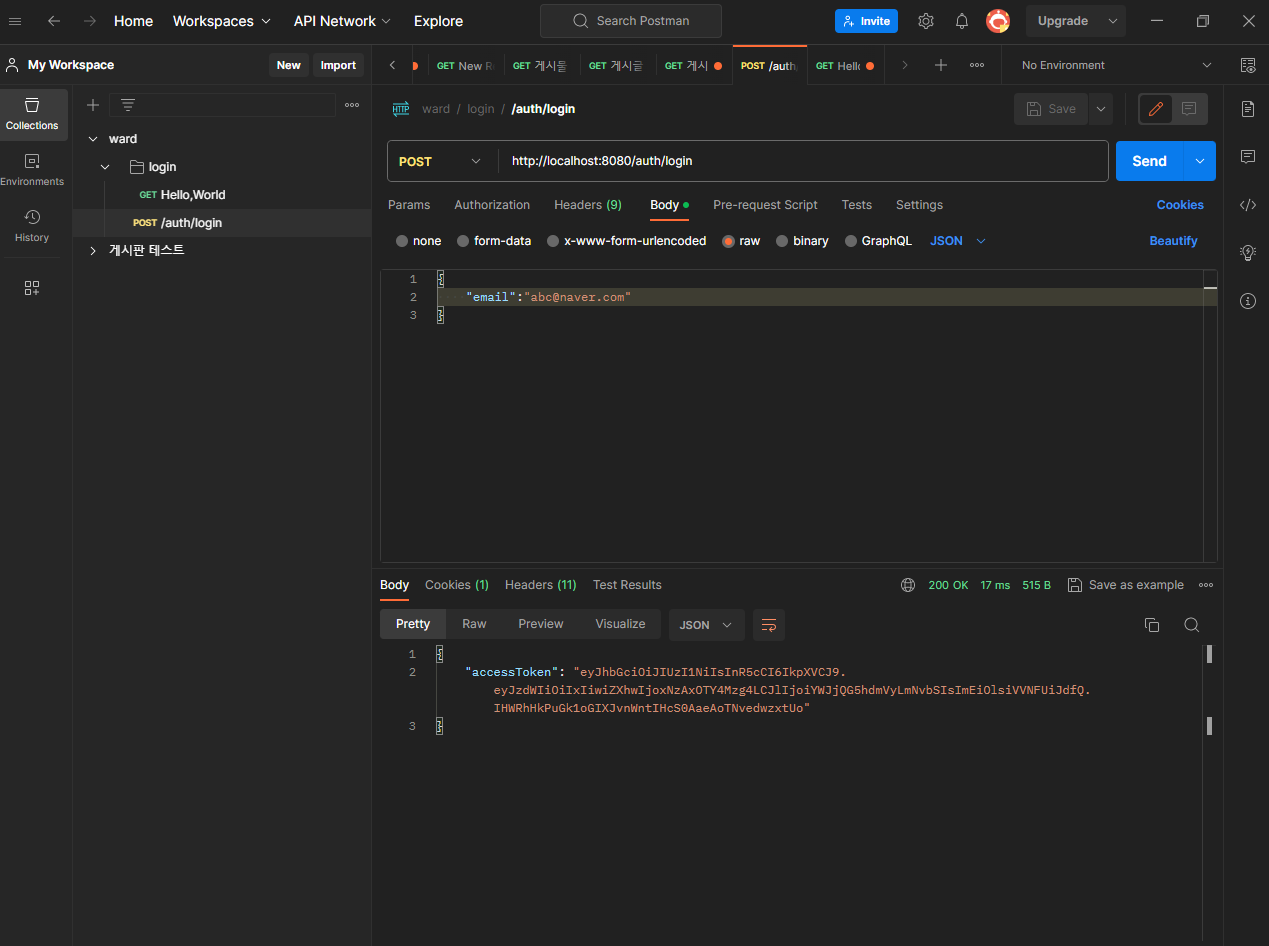Change the request body JSON language dropdown
The image size is (1269, 946).
click(x=958, y=241)
